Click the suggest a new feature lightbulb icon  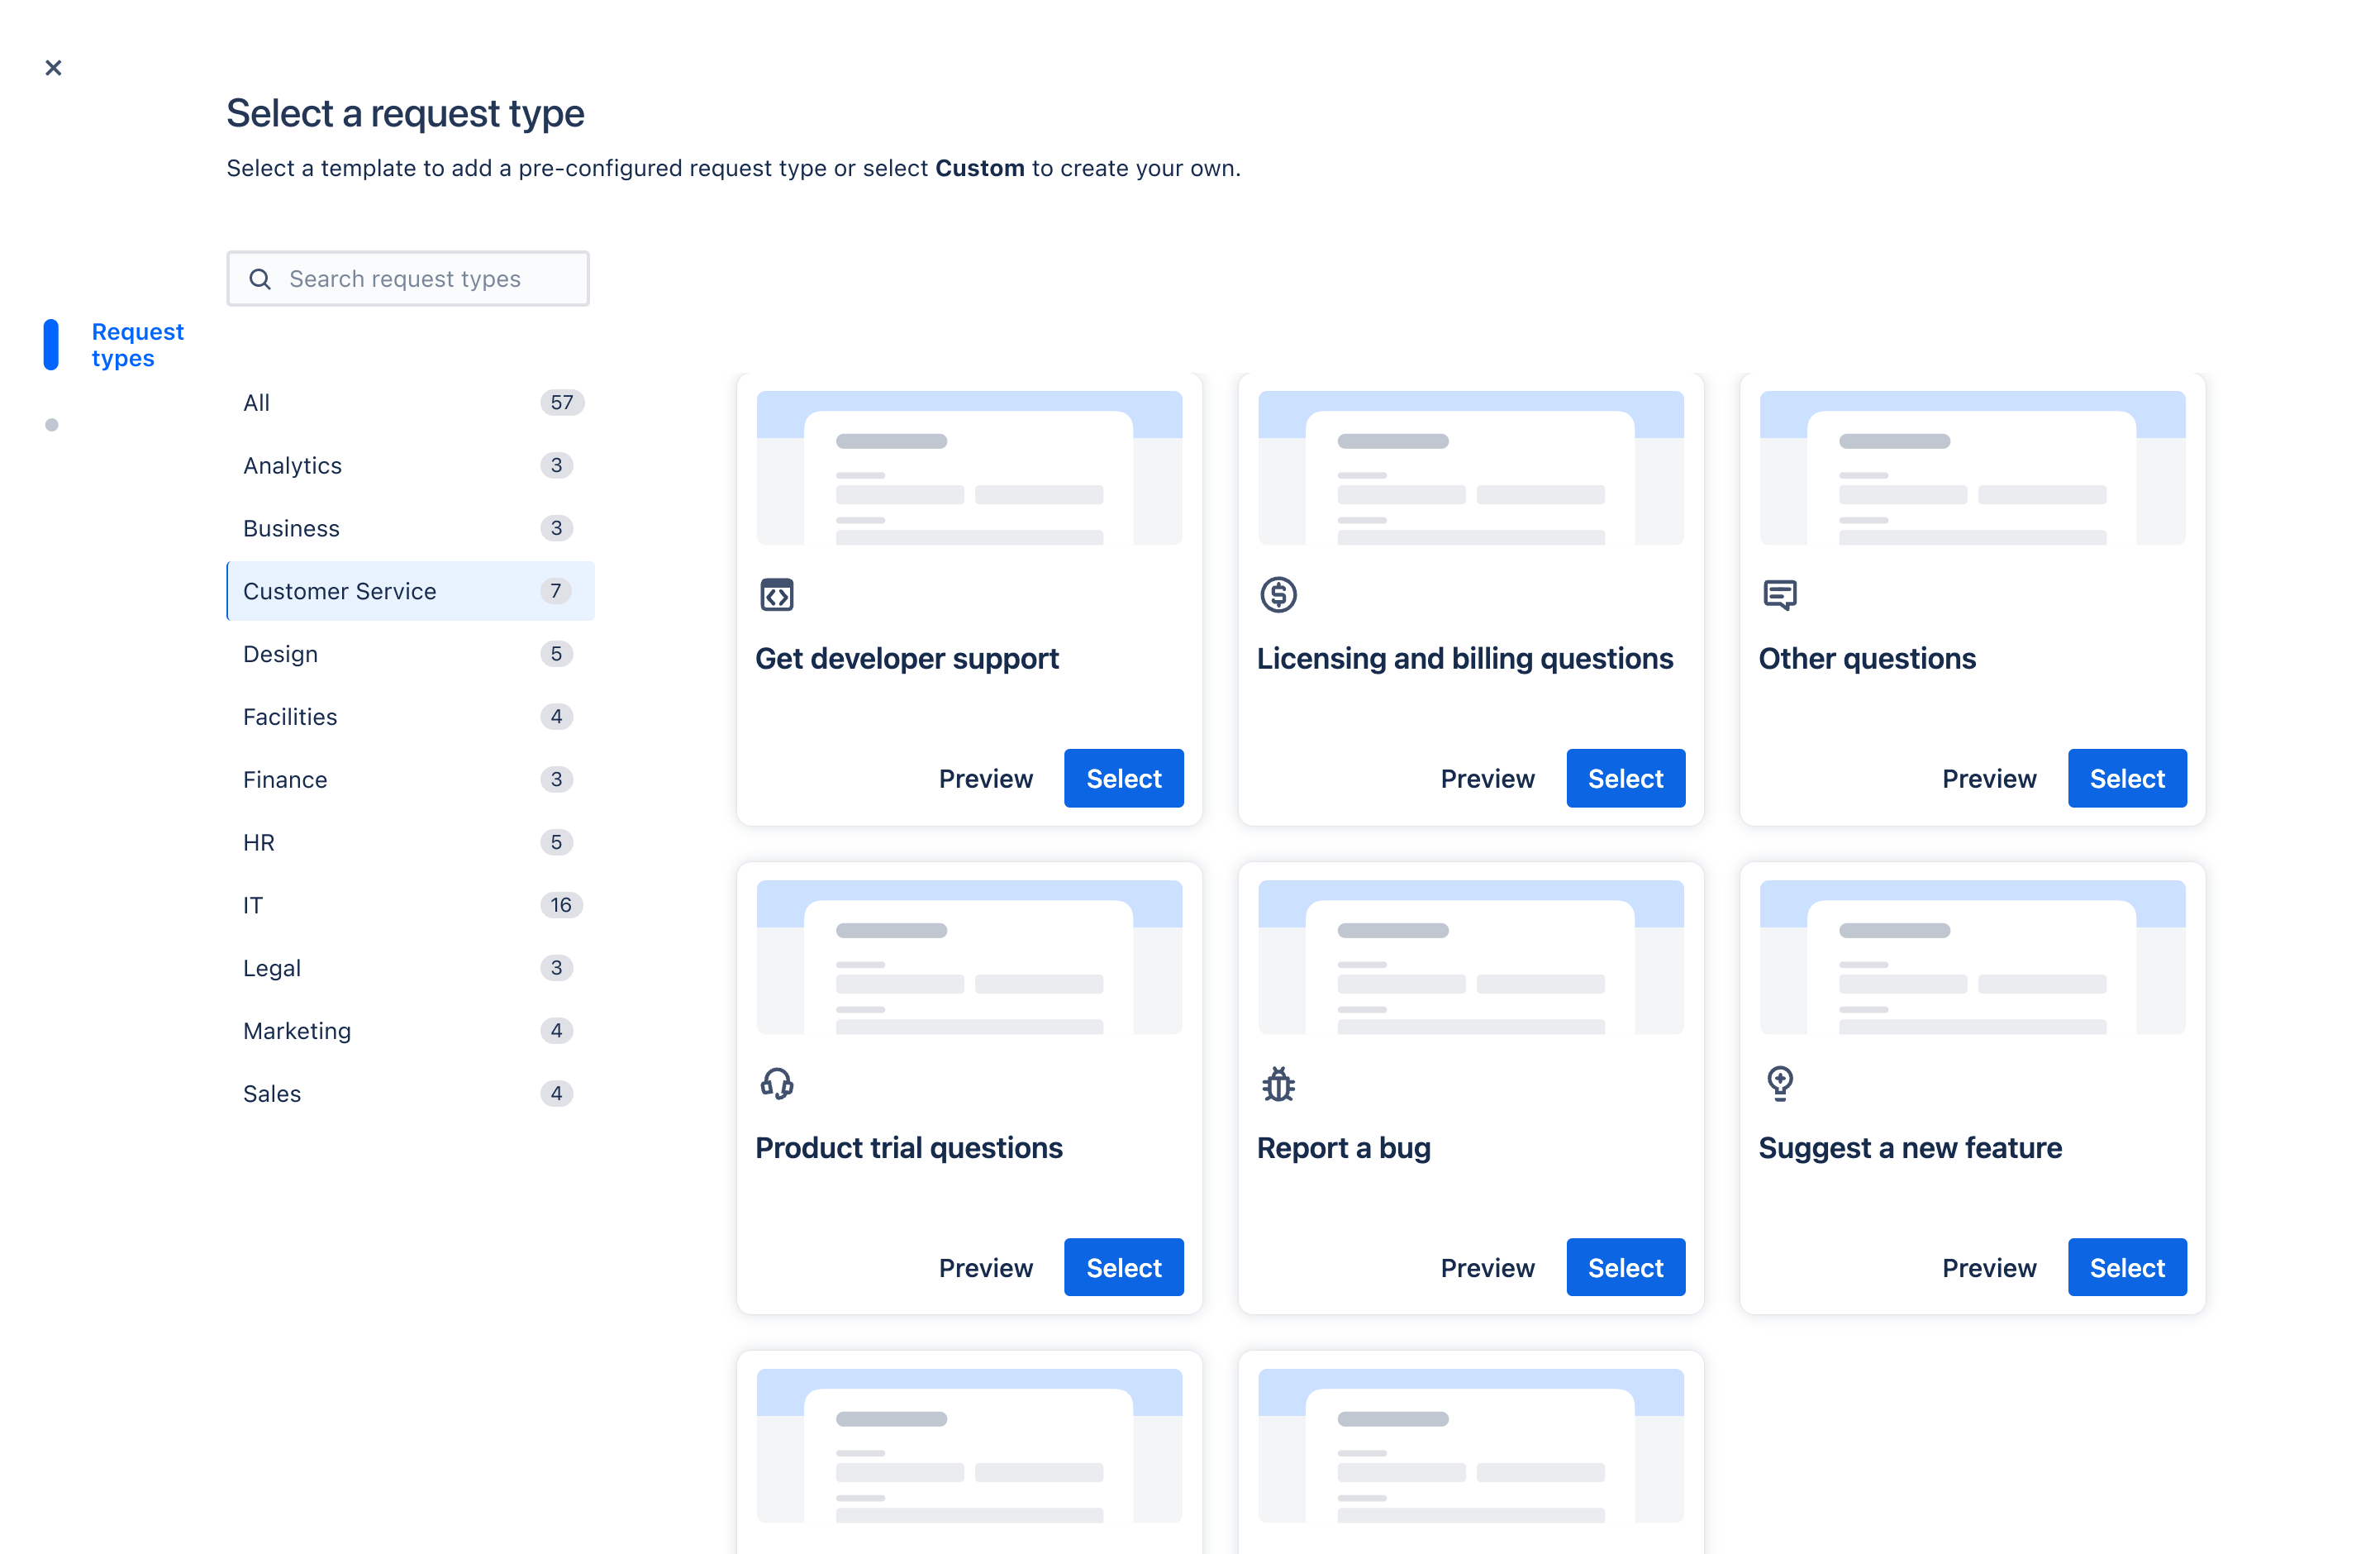(x=1780, y=1084)
